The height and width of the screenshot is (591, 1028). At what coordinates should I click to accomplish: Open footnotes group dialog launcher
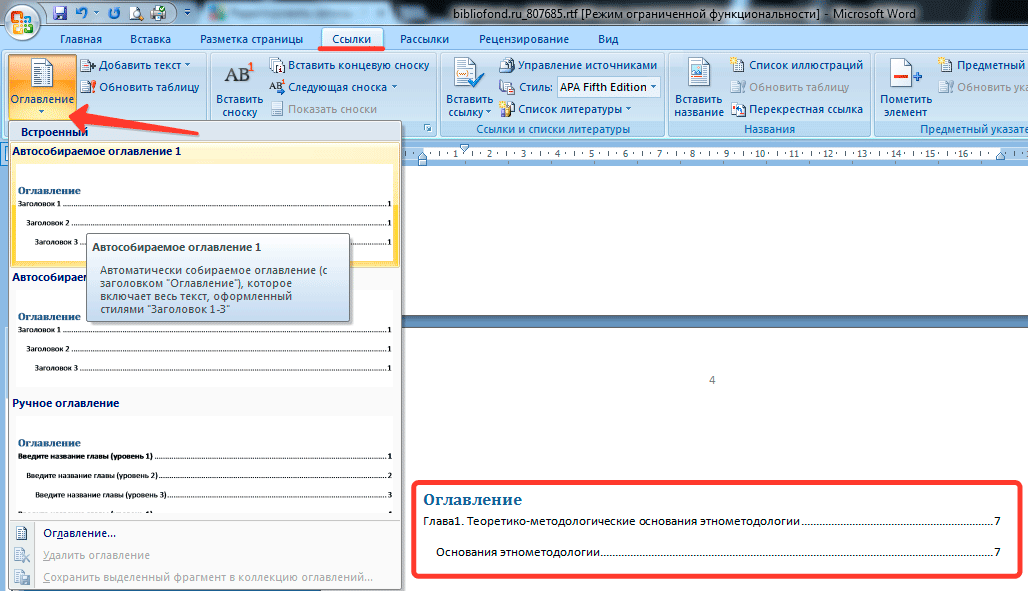[x=427, y=129]
